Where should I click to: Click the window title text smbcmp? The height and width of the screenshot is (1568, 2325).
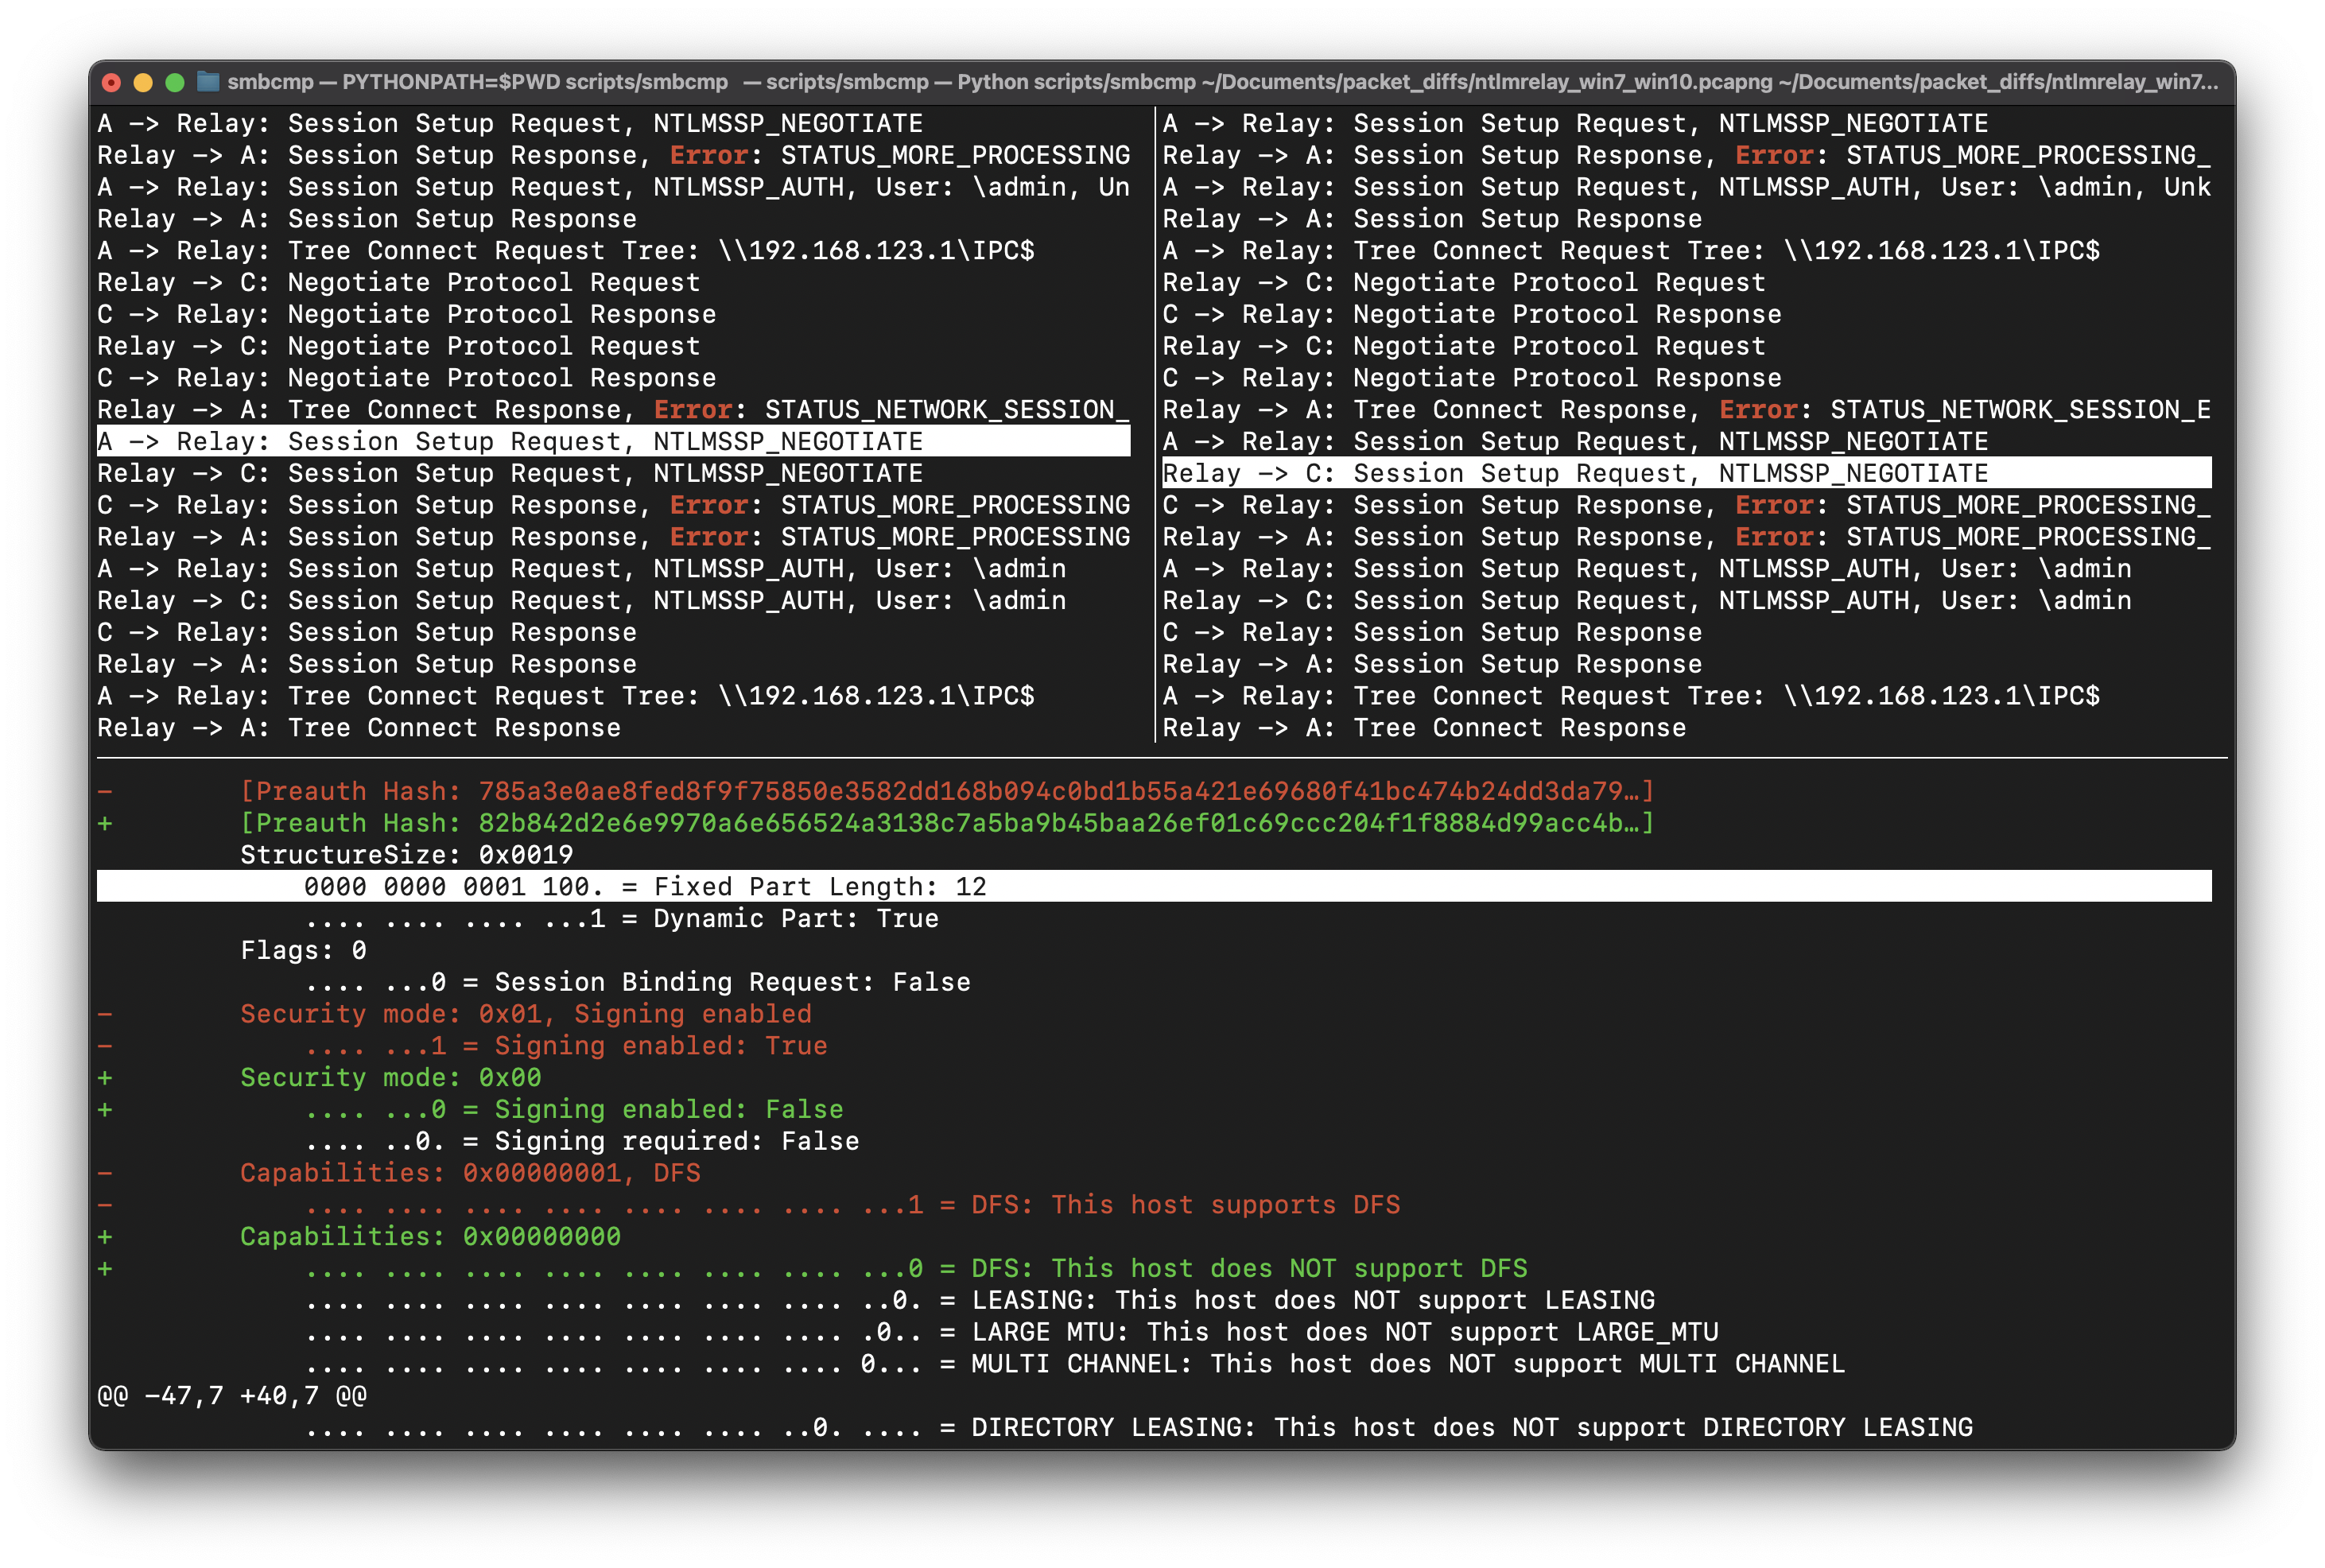point(270,82)
